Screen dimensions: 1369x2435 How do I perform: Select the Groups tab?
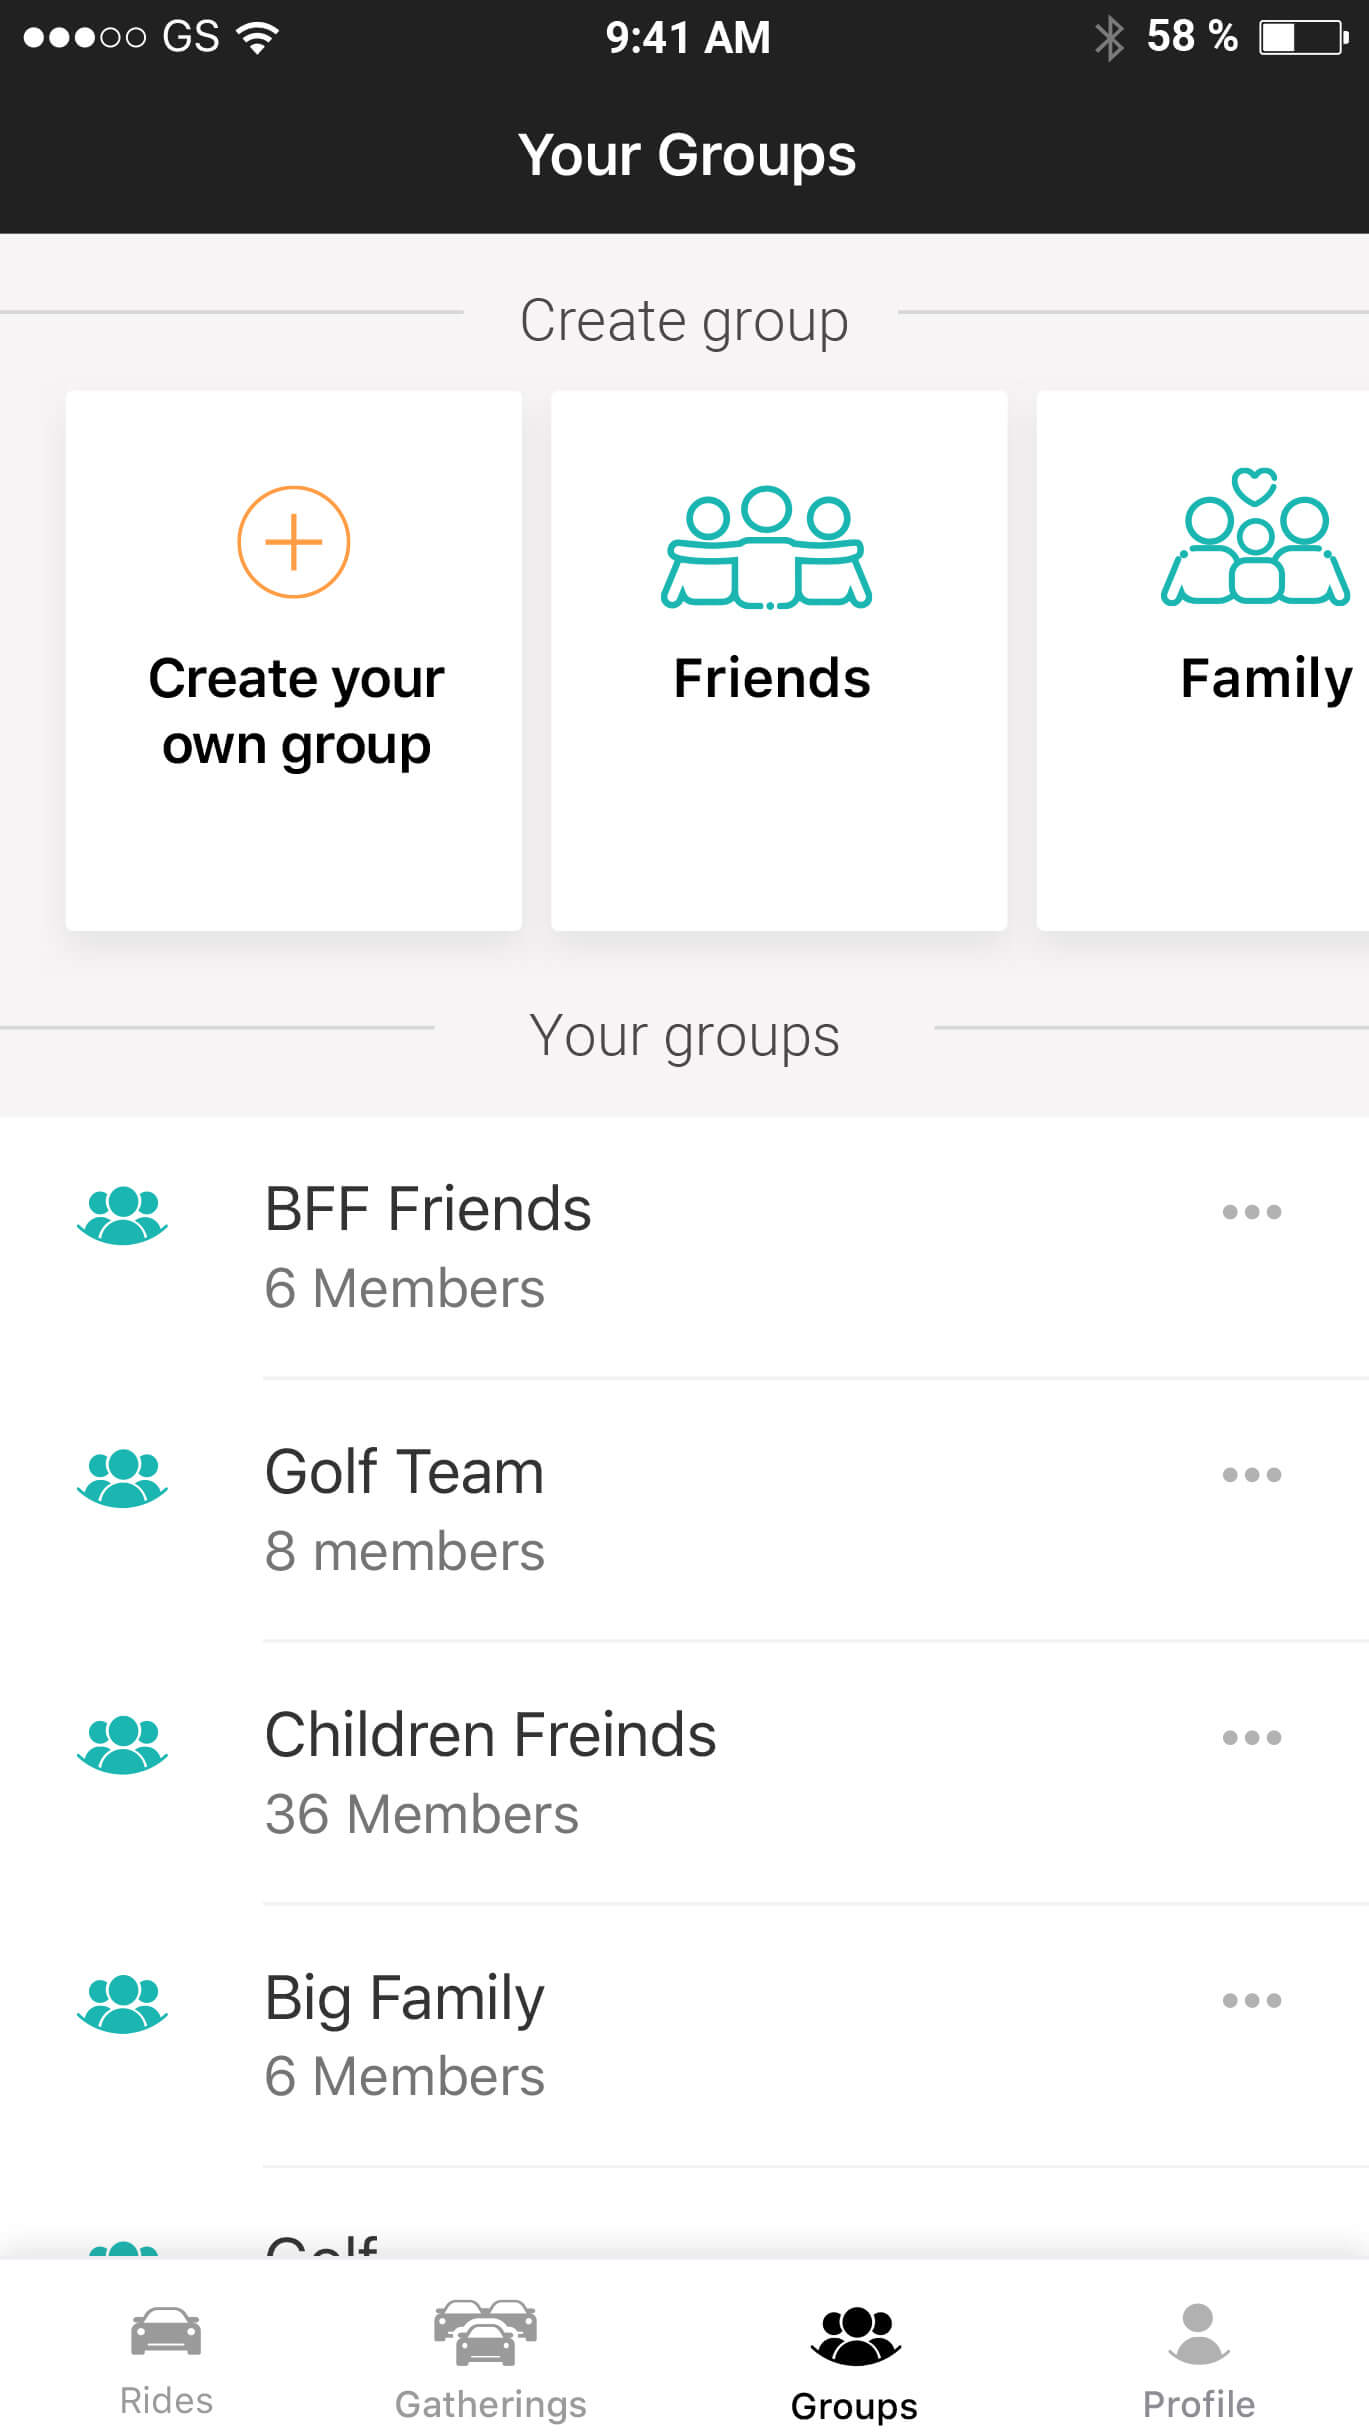click(854, 2356)
